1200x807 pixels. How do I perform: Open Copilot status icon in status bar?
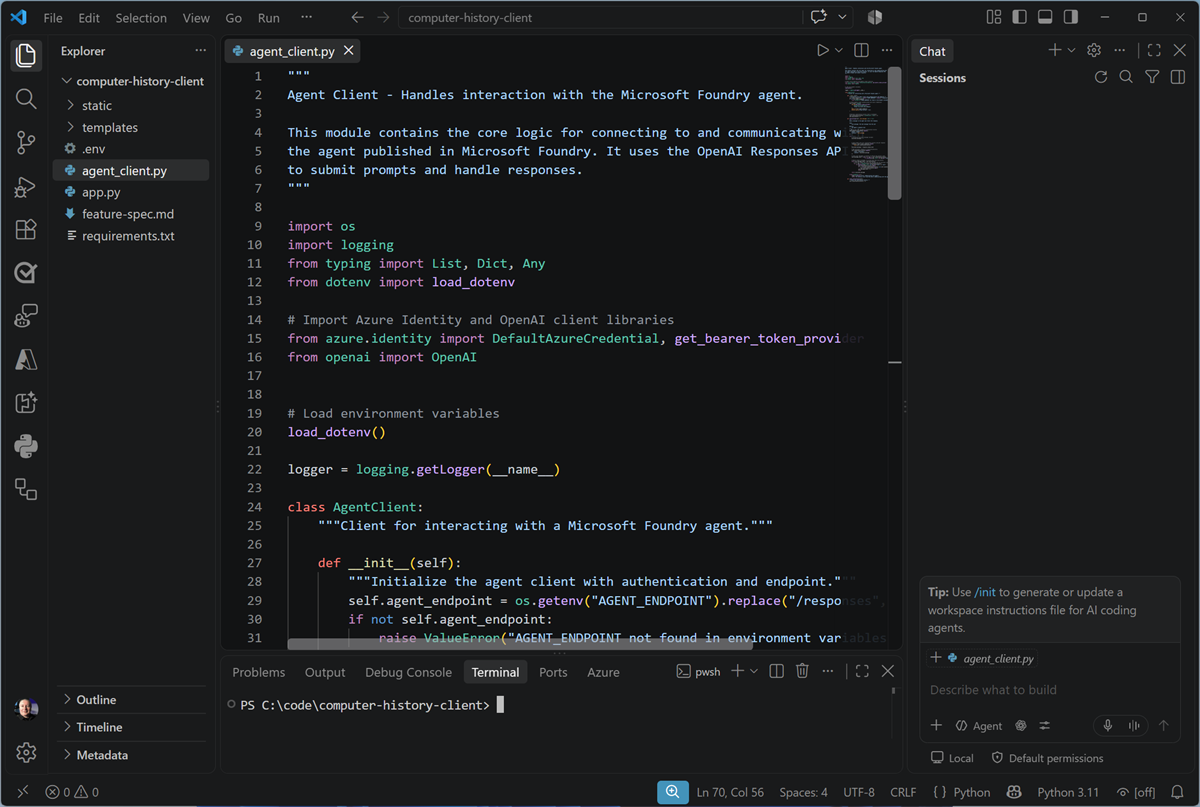pos(1014,792)
